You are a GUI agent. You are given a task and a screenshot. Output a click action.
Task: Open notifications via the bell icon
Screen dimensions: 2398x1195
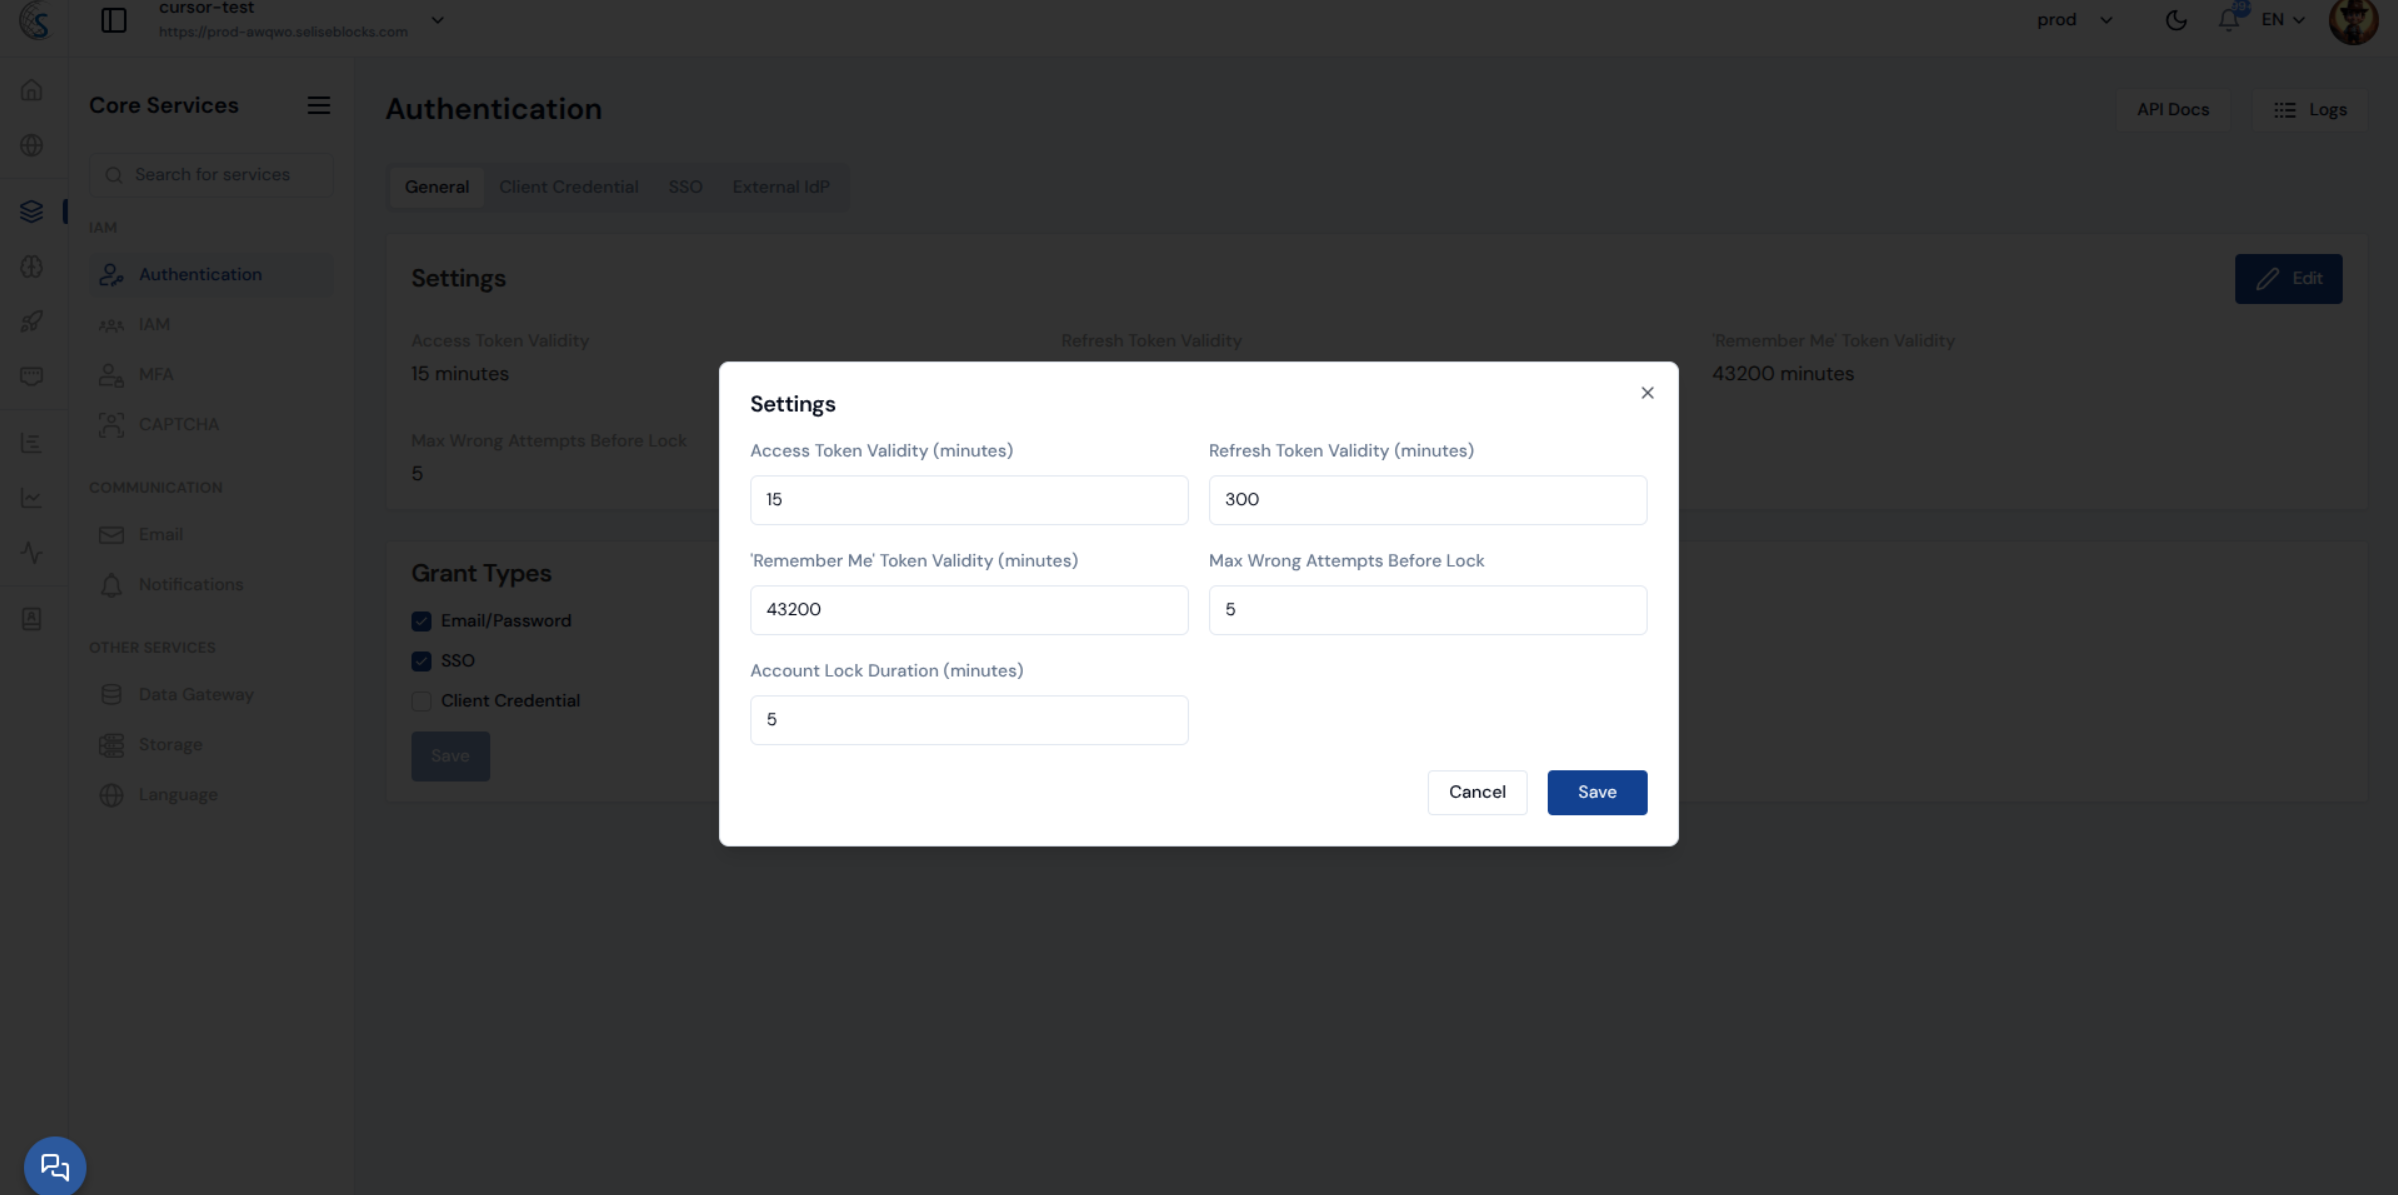click(x=2228, y=19)
